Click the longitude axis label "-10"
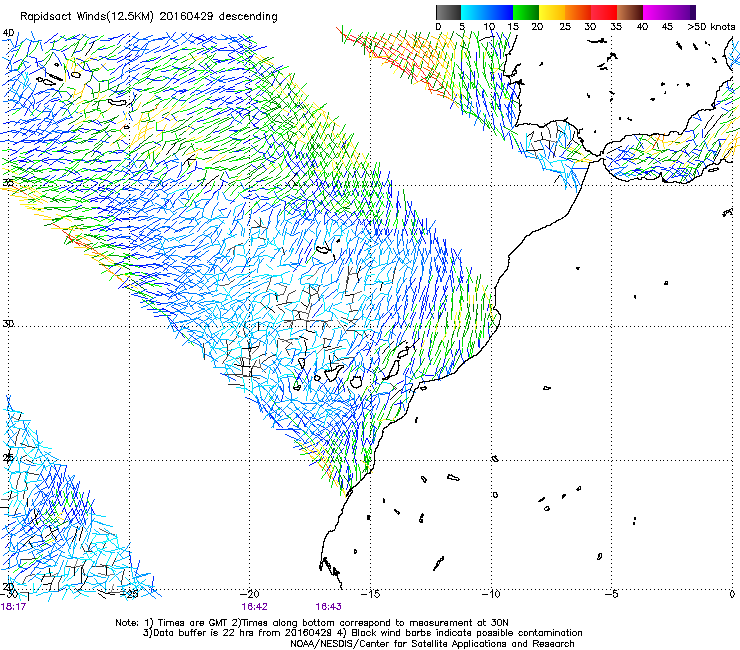This screenshot has width=740, height=650. (491, 594)
